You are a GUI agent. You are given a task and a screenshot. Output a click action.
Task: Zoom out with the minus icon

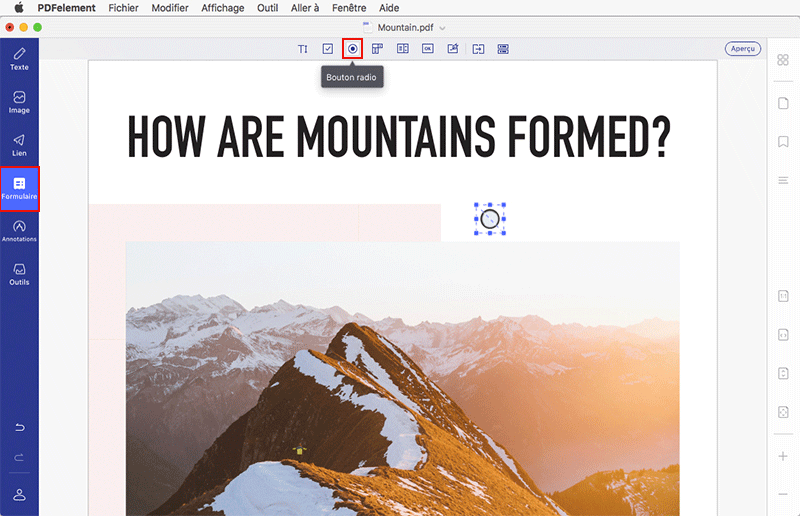[x=783, y=494]
